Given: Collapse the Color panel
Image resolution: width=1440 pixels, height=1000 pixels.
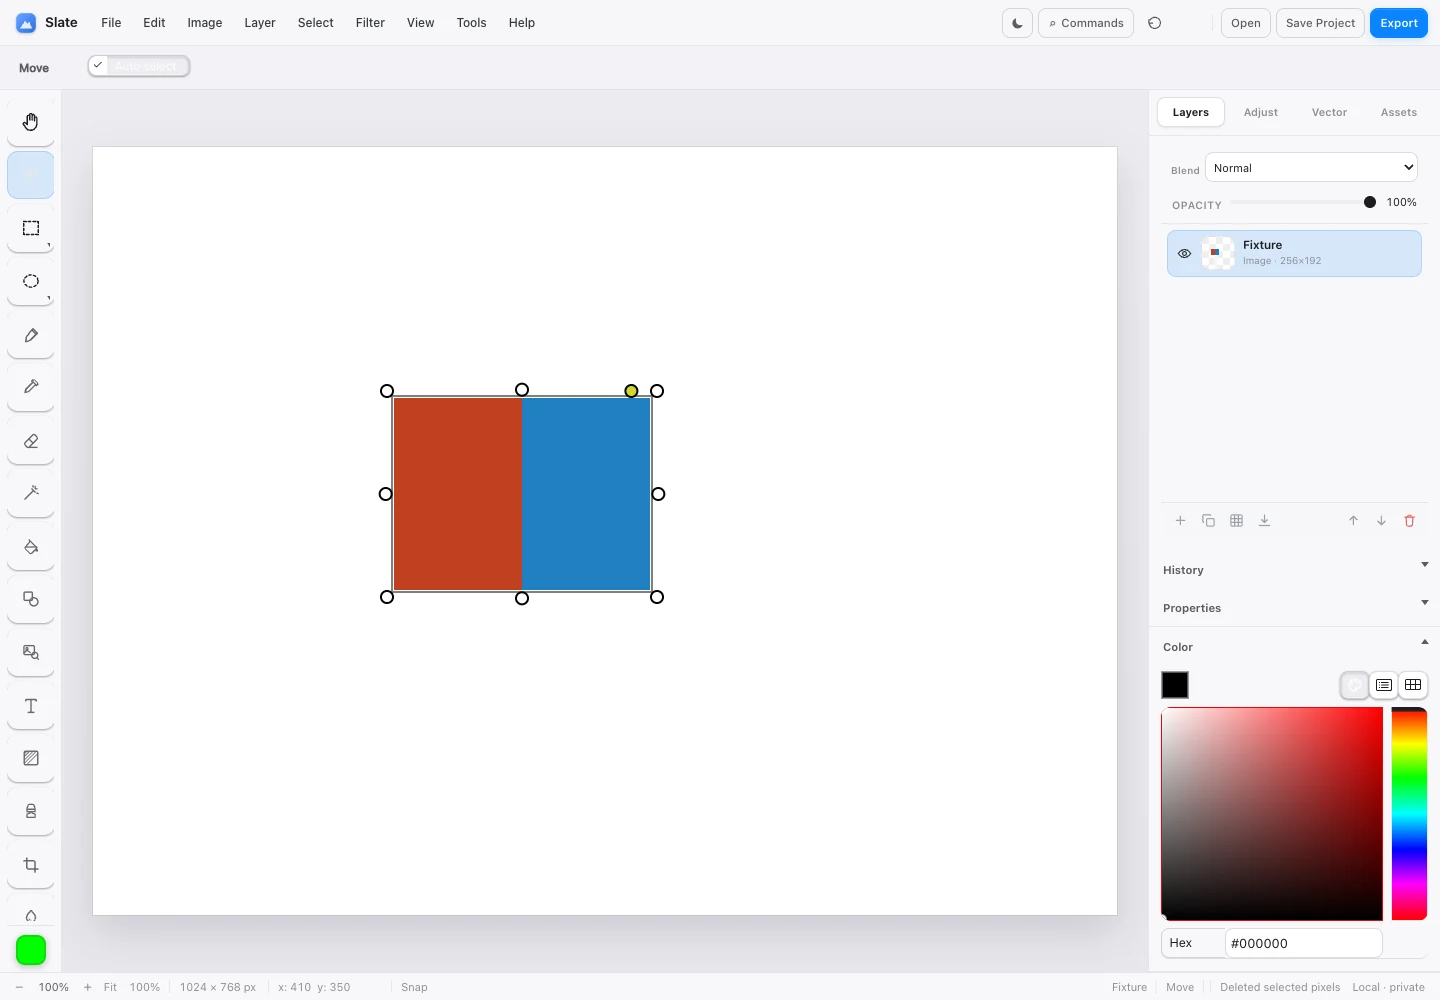Looking at the screenshot, I should (x=1295, y=646).
